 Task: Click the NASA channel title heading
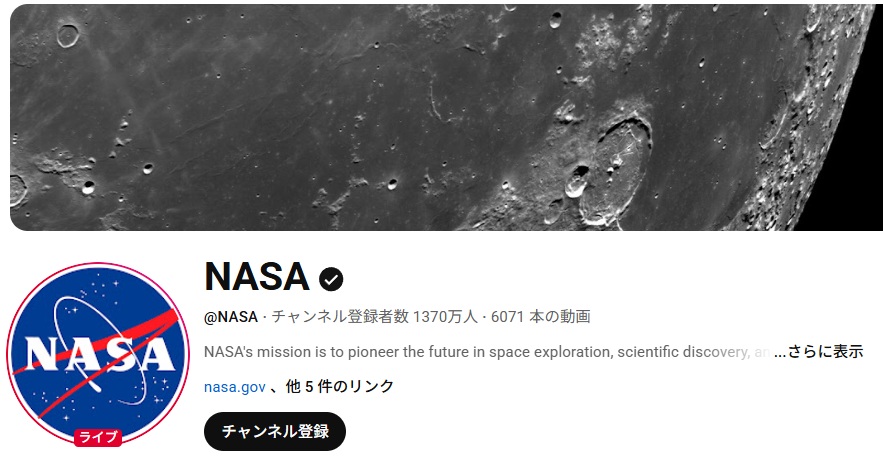[256, 277]
